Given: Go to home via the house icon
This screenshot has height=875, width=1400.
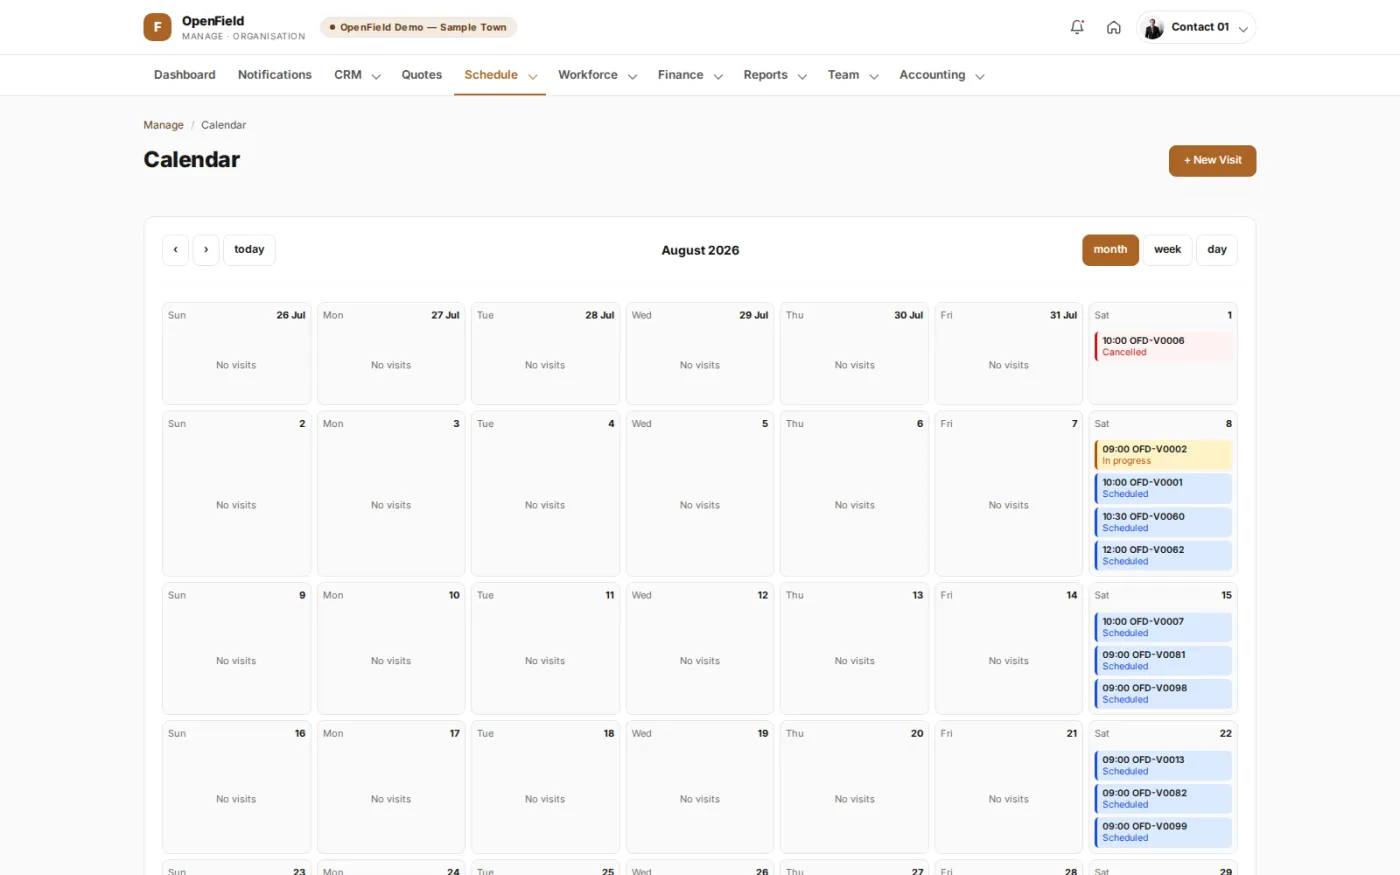Looking at the screenshot, I should pyautogui.click(x=1113, y=27).
